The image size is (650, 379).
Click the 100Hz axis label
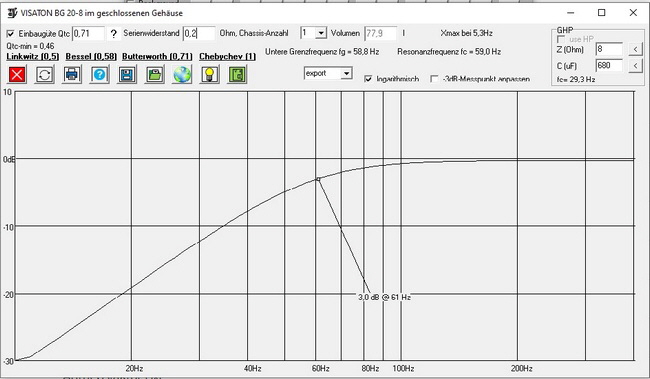click(x=403, y=368)
